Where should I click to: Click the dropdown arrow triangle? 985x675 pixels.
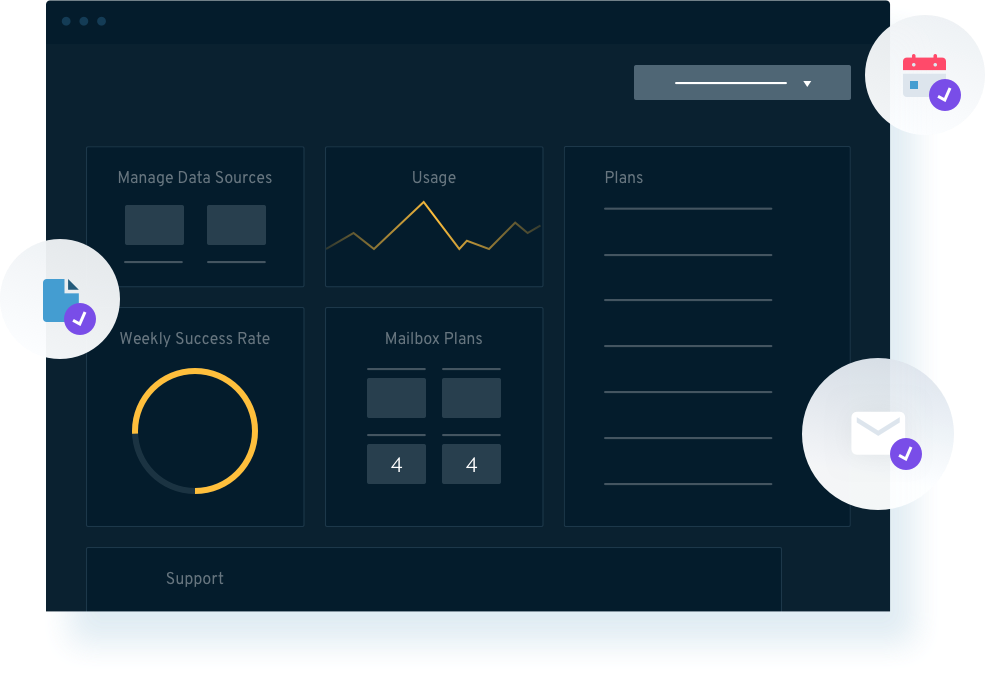807,84
